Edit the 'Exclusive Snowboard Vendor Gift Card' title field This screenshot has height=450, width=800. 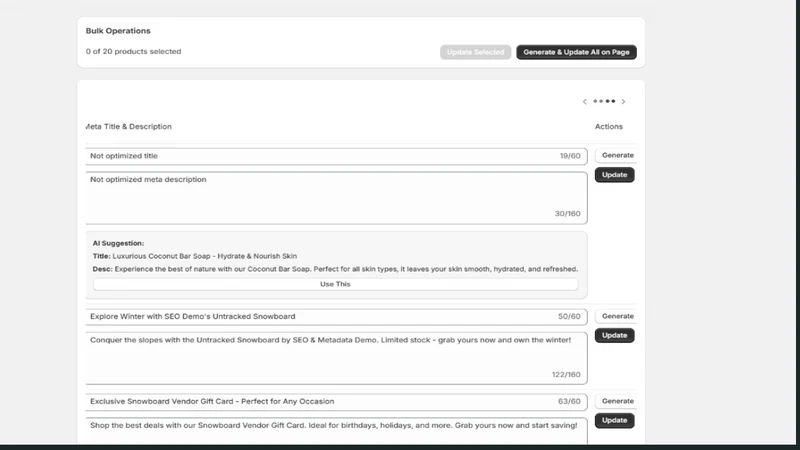click(x=336, y=402)
